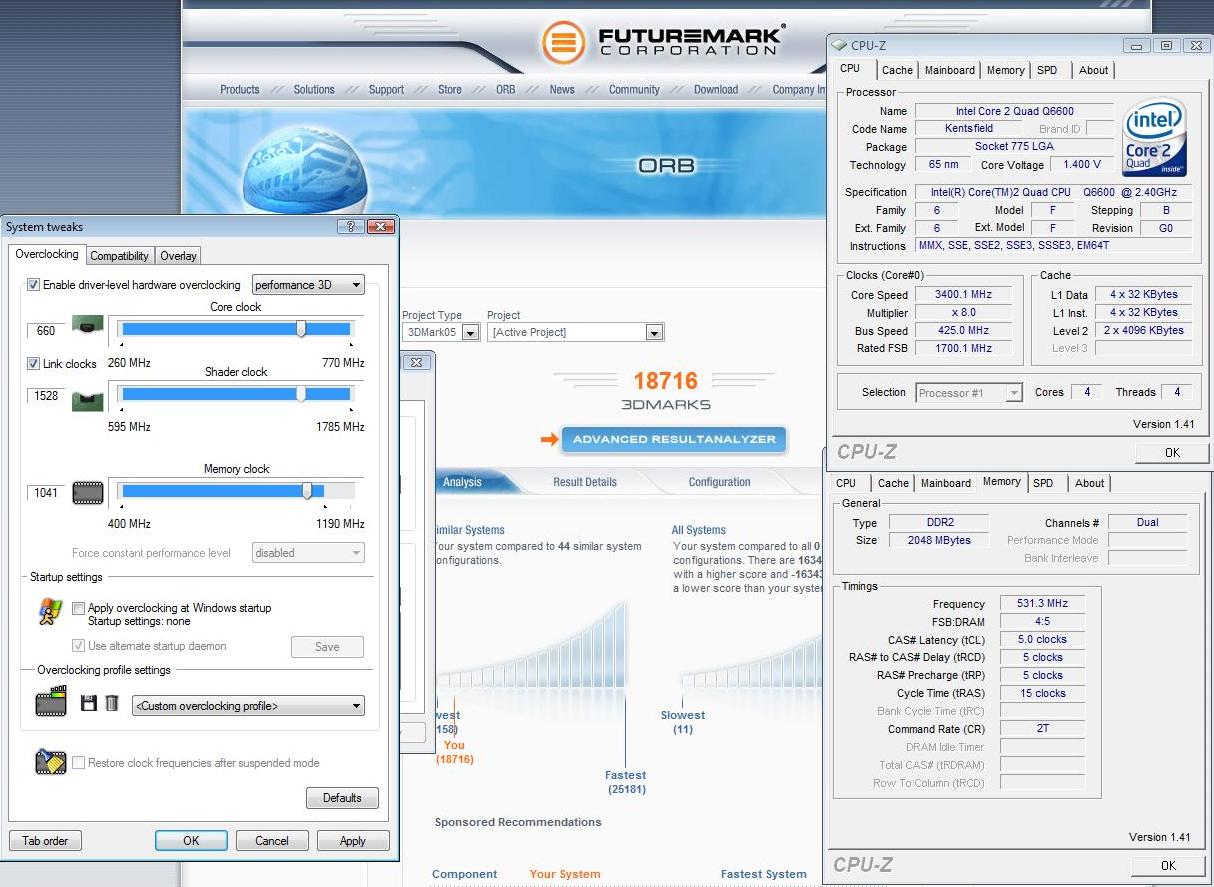Click Apply in System tweaks dialog
This screenshot has height=887, width=1214.
tap(353, 841)
